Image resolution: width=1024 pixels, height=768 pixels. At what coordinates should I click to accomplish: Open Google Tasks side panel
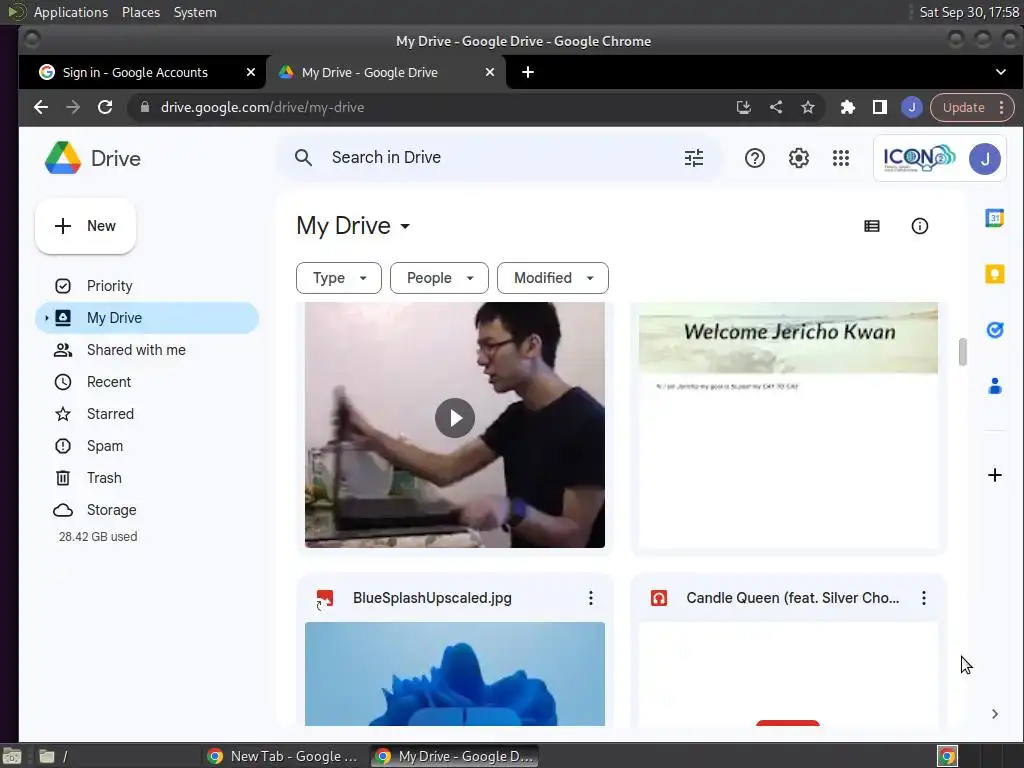coord(994,330)
